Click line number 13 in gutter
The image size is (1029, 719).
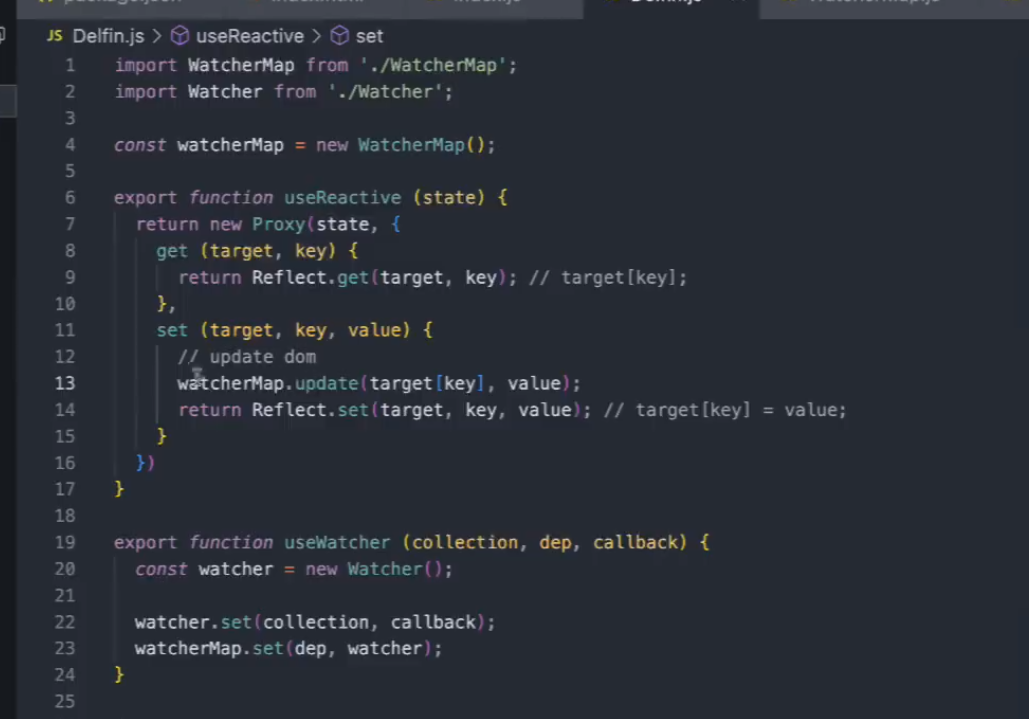coord(65,383)
